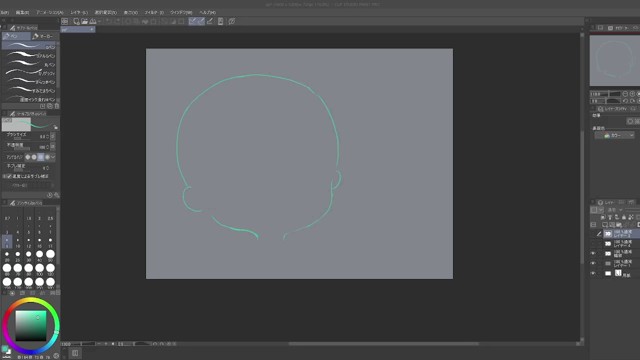Image resolution: width=640 pixels, height=360 pixels.
Task: Click the new canvas icon in command bar
Action: point(76,21)
